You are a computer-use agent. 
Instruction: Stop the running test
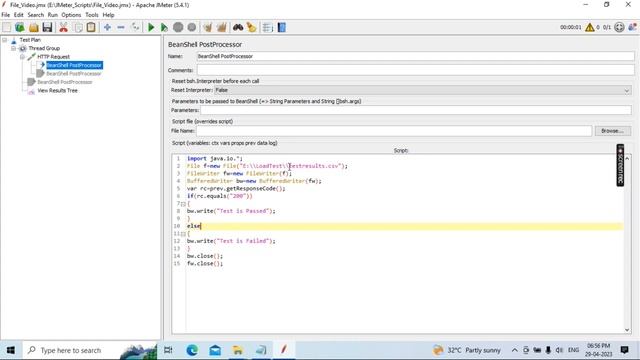178,27
